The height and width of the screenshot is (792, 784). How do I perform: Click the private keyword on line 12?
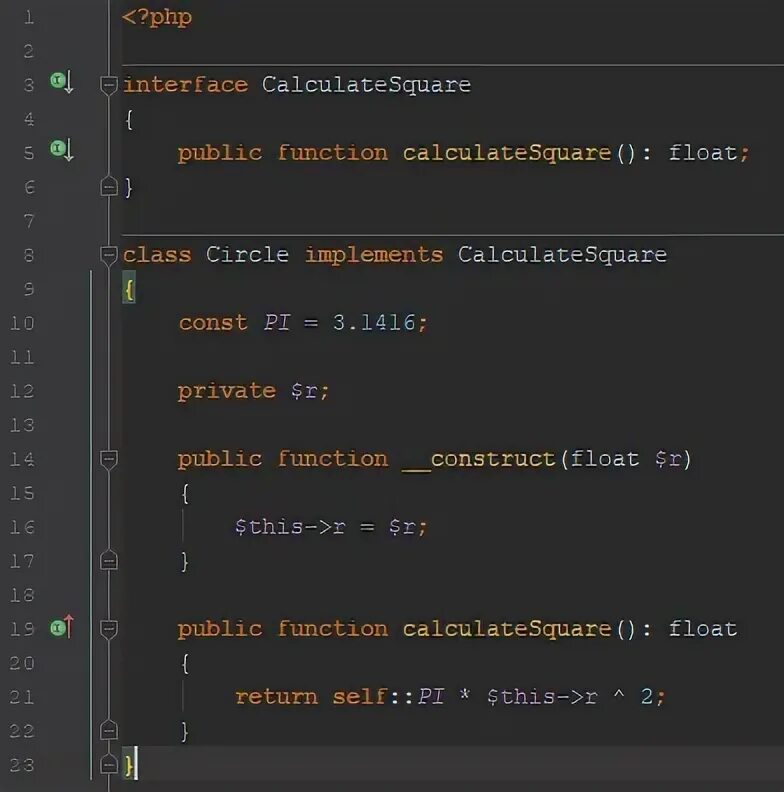tap(227, 391)
